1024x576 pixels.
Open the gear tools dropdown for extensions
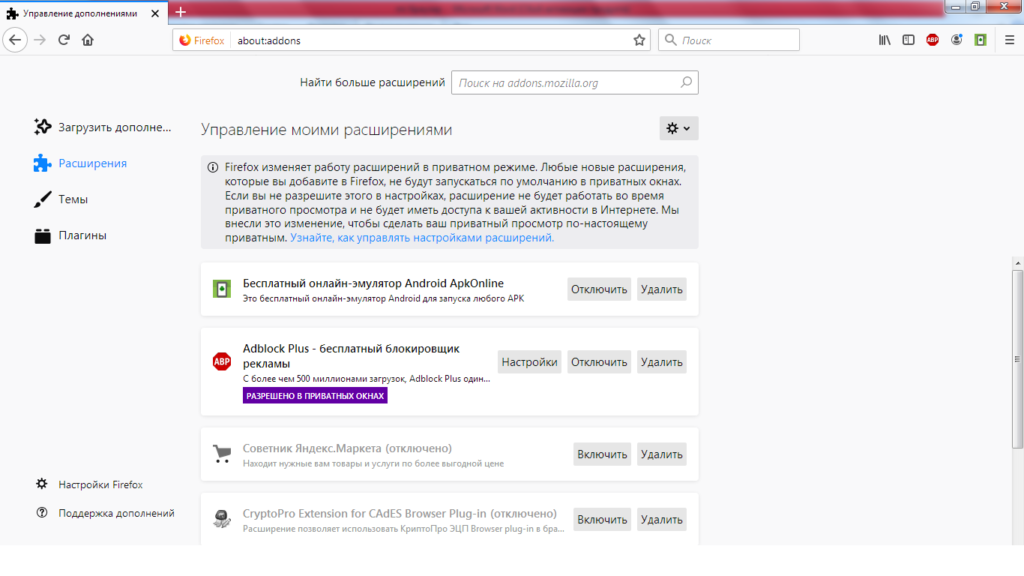[x=679, y=129]
